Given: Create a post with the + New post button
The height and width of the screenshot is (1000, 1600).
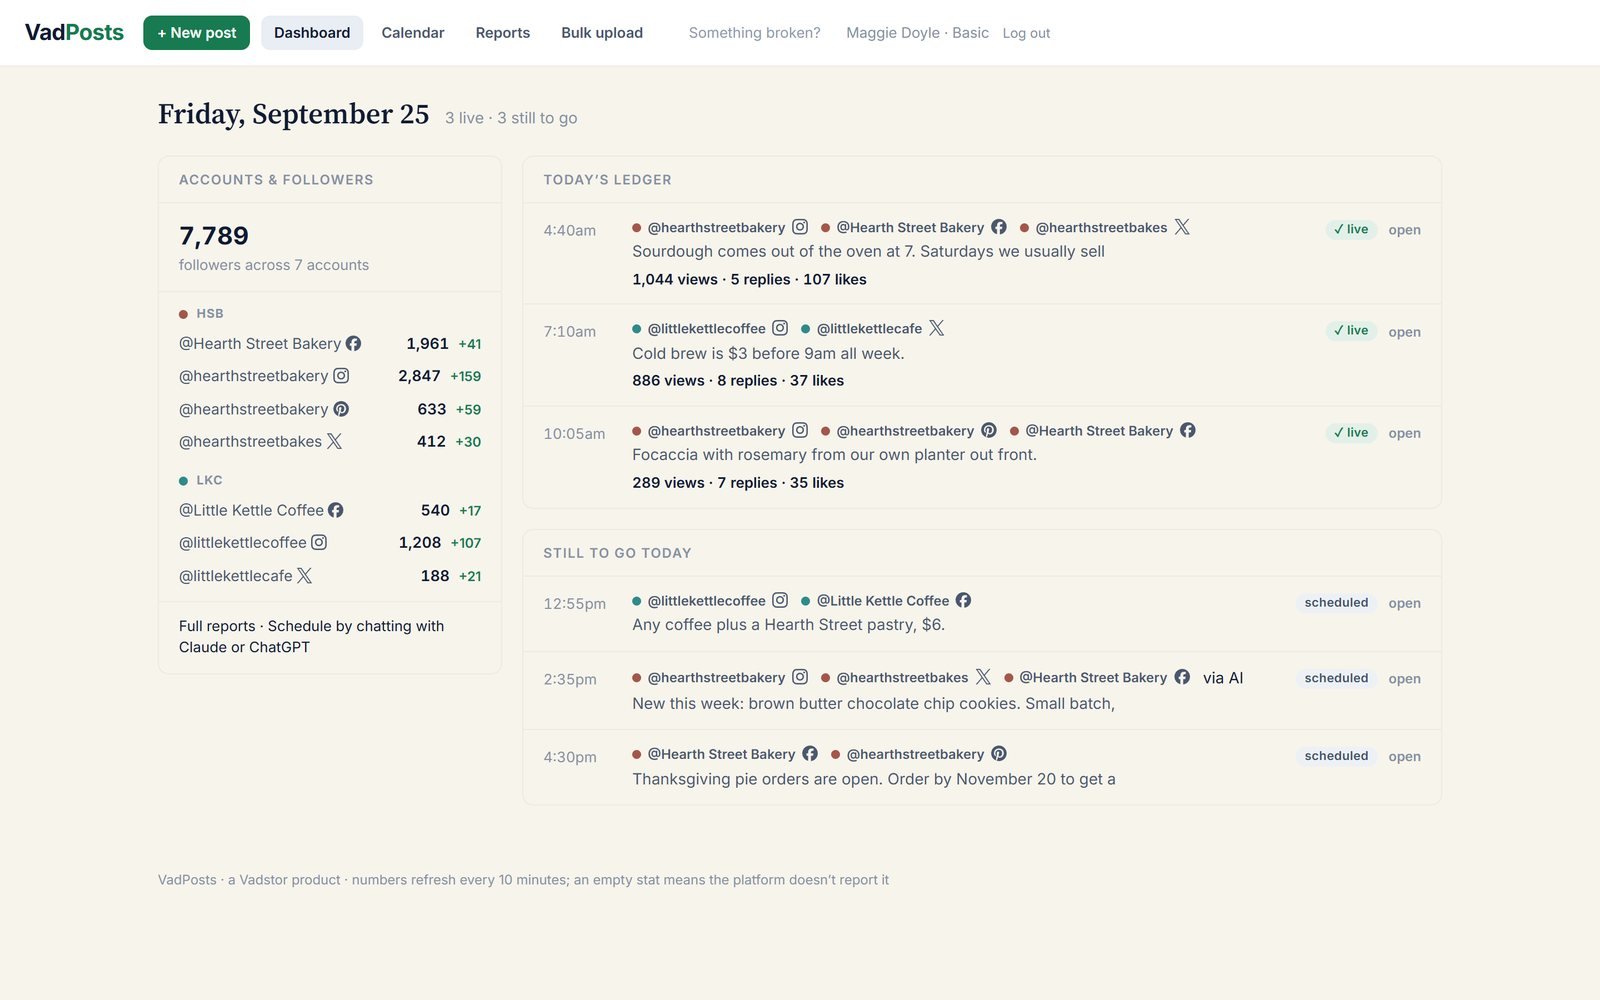Looking at the screenshot, I should point(196,33).
